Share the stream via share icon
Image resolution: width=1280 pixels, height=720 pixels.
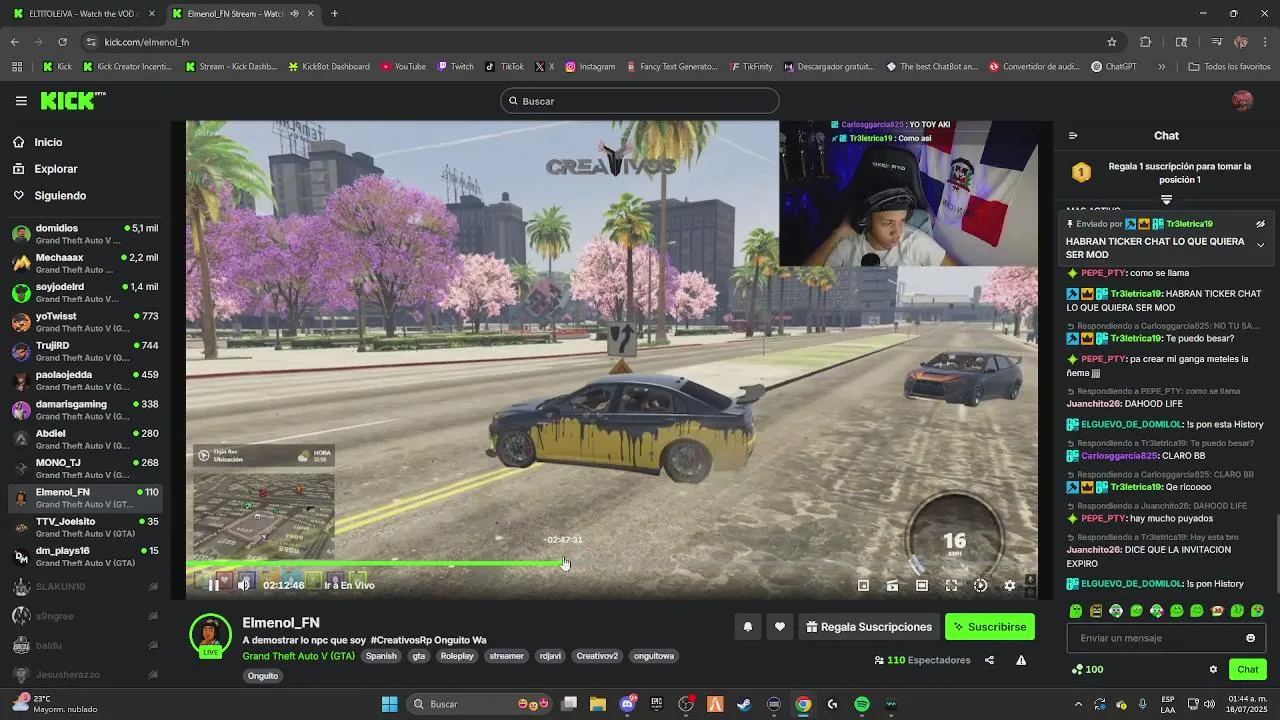pyautogui.click(x=989, y=660)
